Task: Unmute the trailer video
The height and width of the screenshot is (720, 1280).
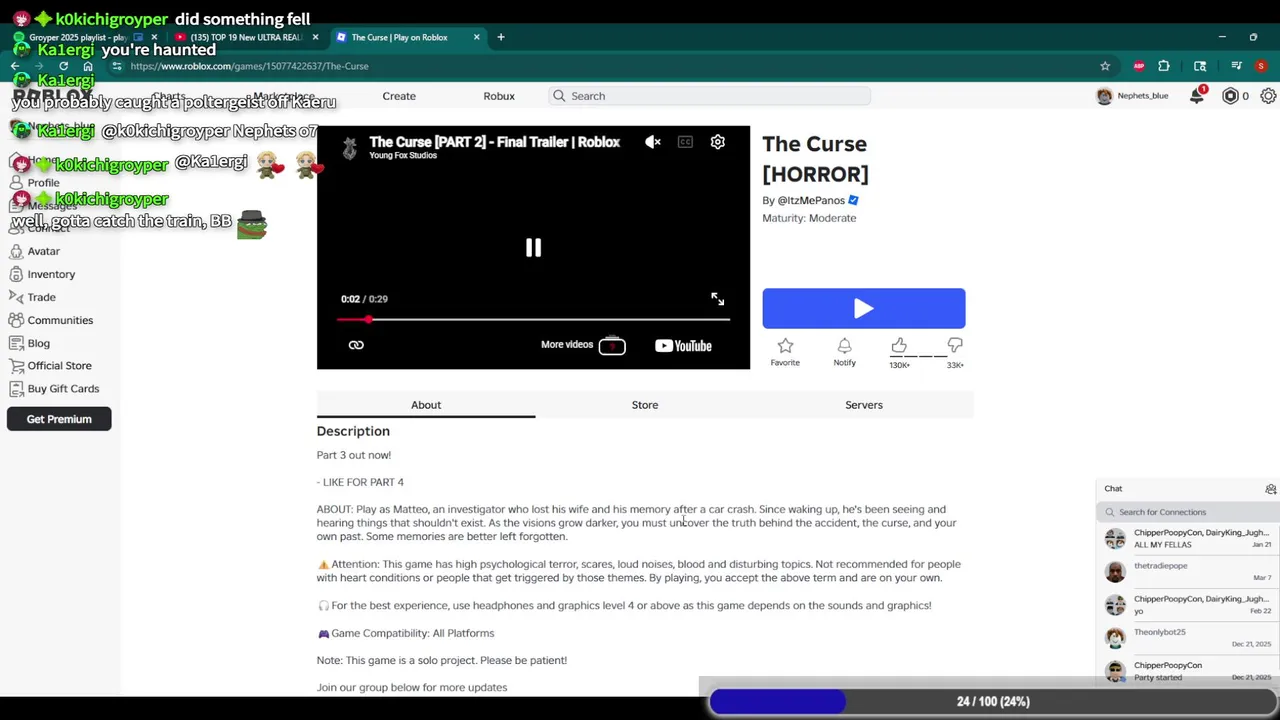Action: coord(652,142)
